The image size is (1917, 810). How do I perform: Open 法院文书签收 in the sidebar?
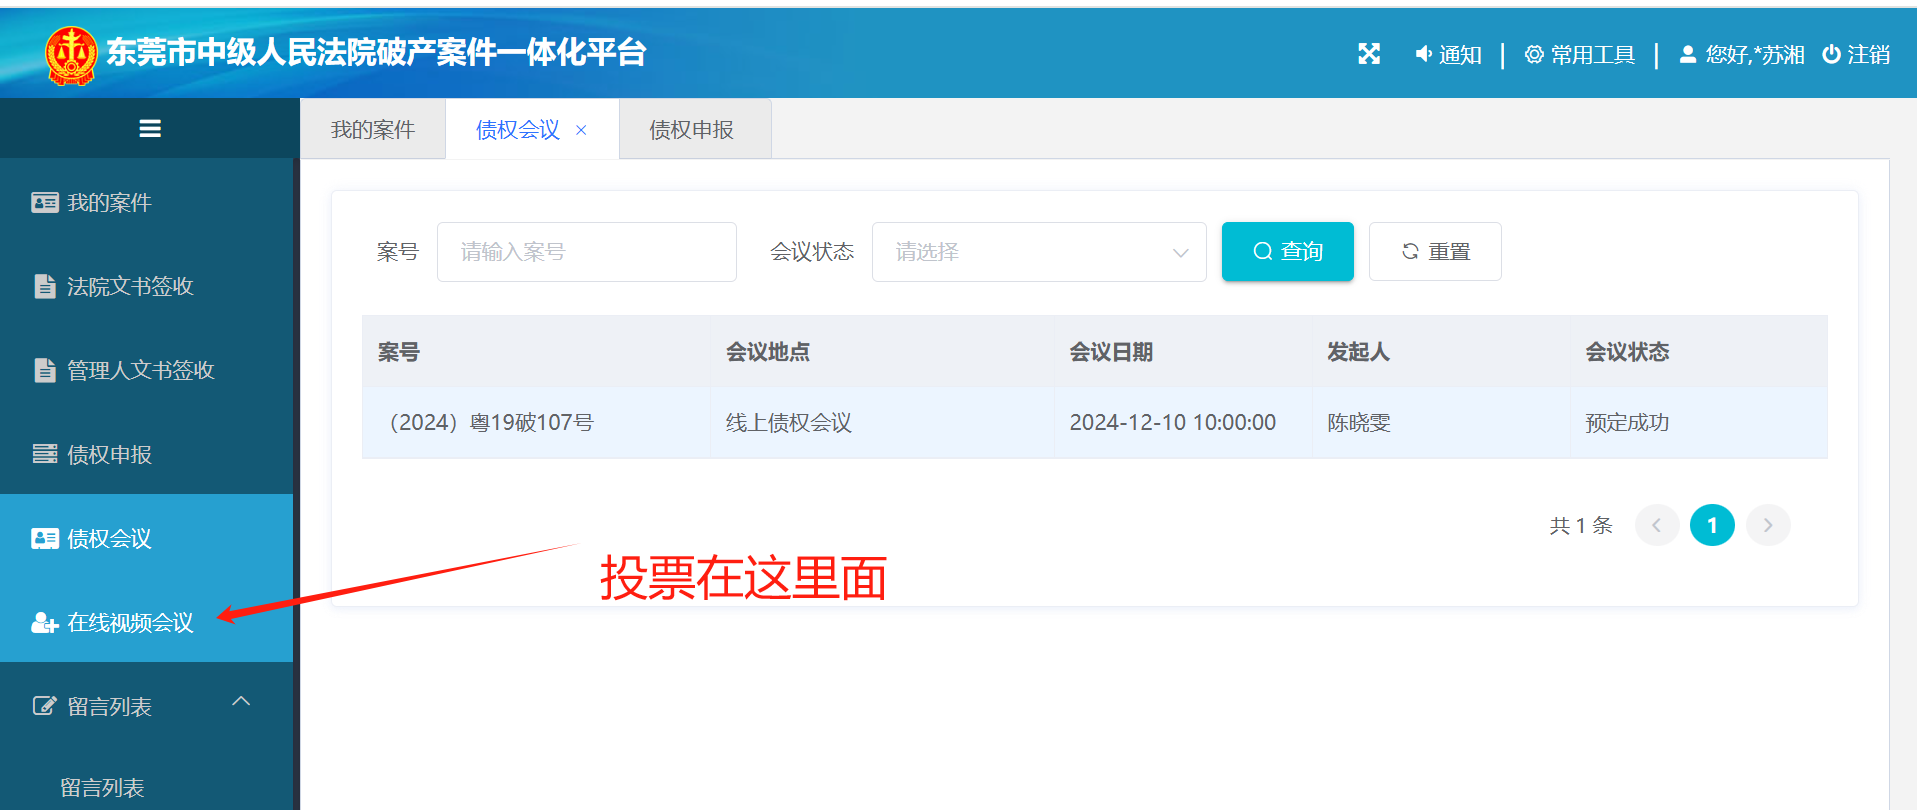click(130, 286)
